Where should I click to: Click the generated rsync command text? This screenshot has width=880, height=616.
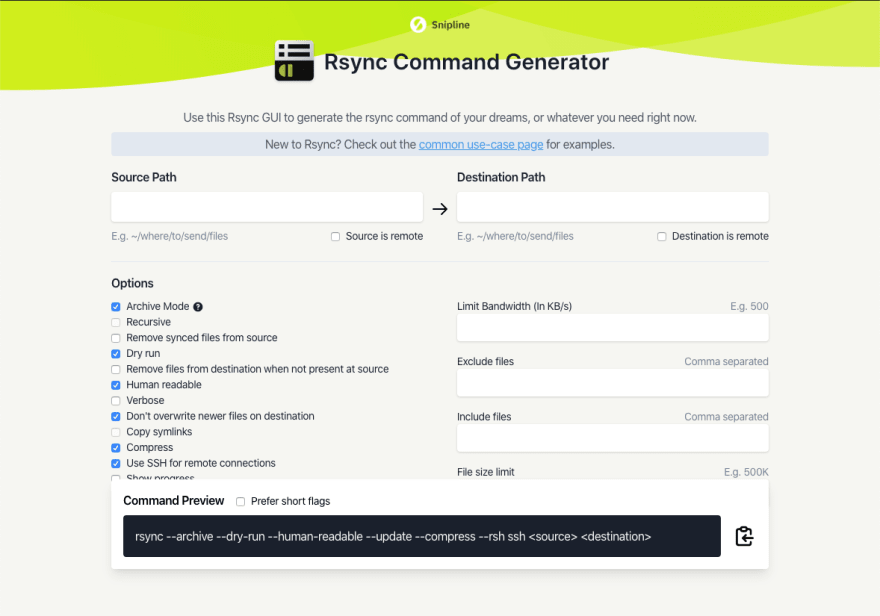[393, 536]
